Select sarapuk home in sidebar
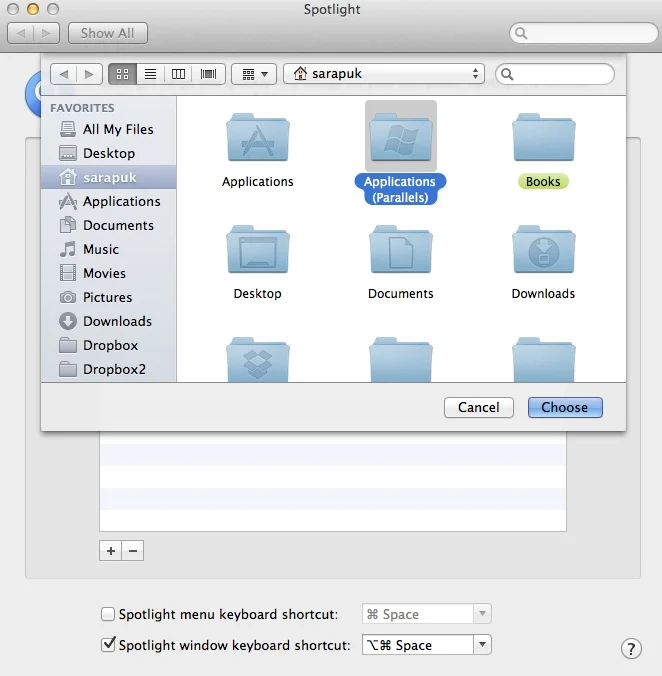Image resolution: width=662 pixels, height=676 pixels. coord(109,177)
